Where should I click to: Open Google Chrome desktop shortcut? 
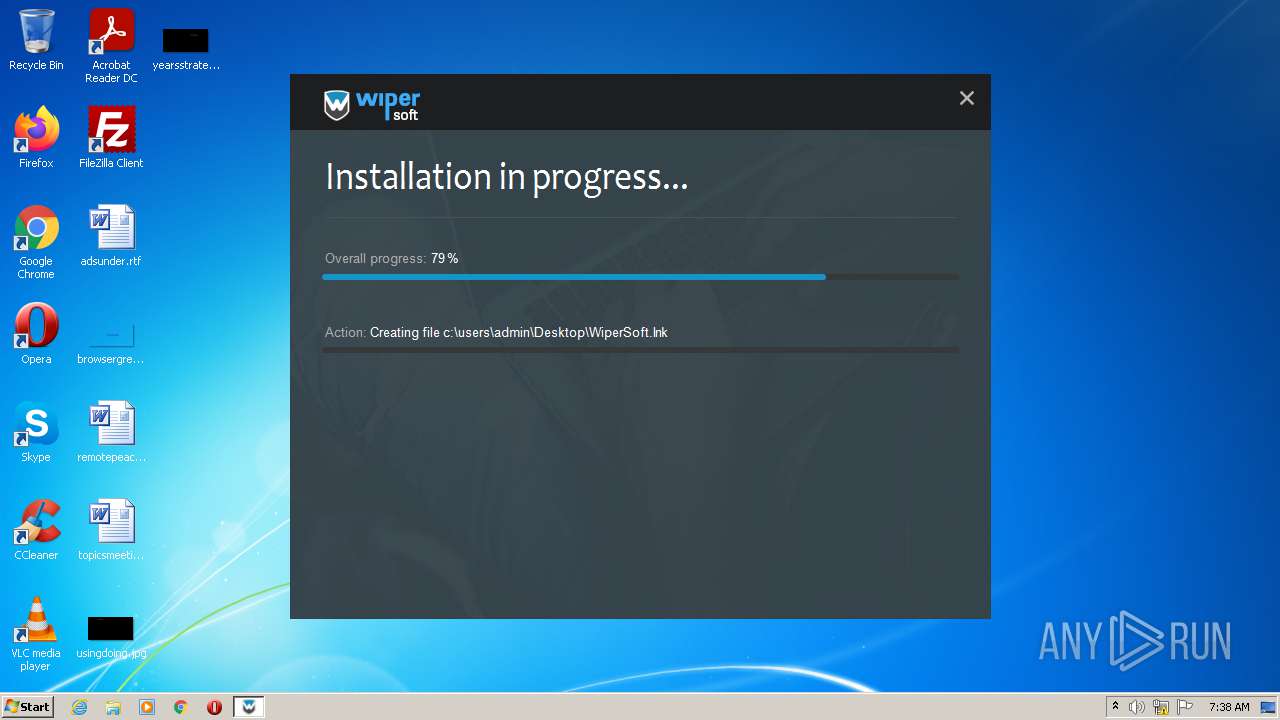point(36,242)
